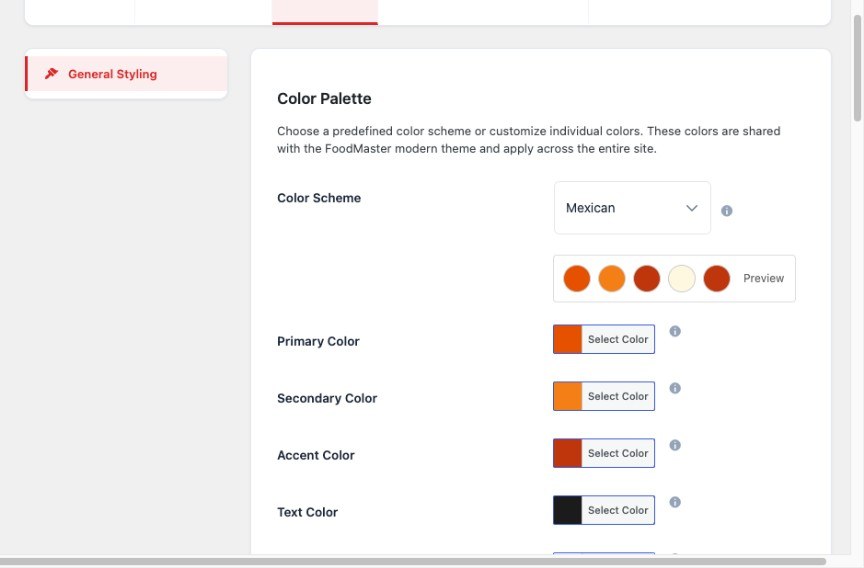Screen dimensions: 864x568
Task: Click the chevron arrow in Color Scheme dropdown
Action: [692, 208]
